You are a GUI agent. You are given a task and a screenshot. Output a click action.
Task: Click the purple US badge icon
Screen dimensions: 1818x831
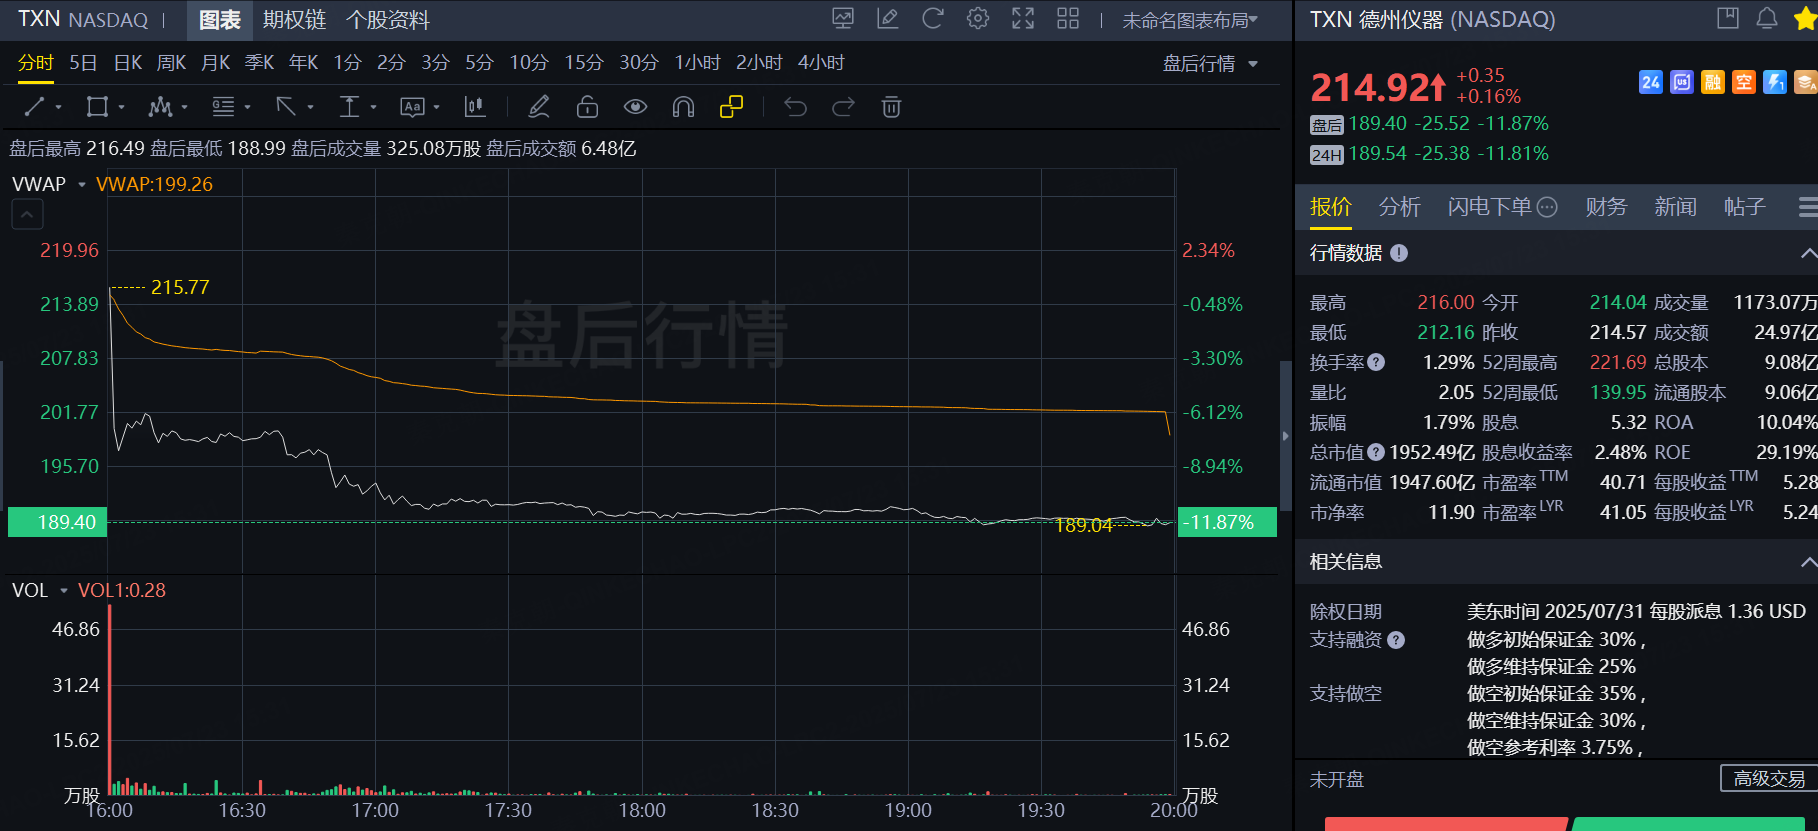[1682, 82]
